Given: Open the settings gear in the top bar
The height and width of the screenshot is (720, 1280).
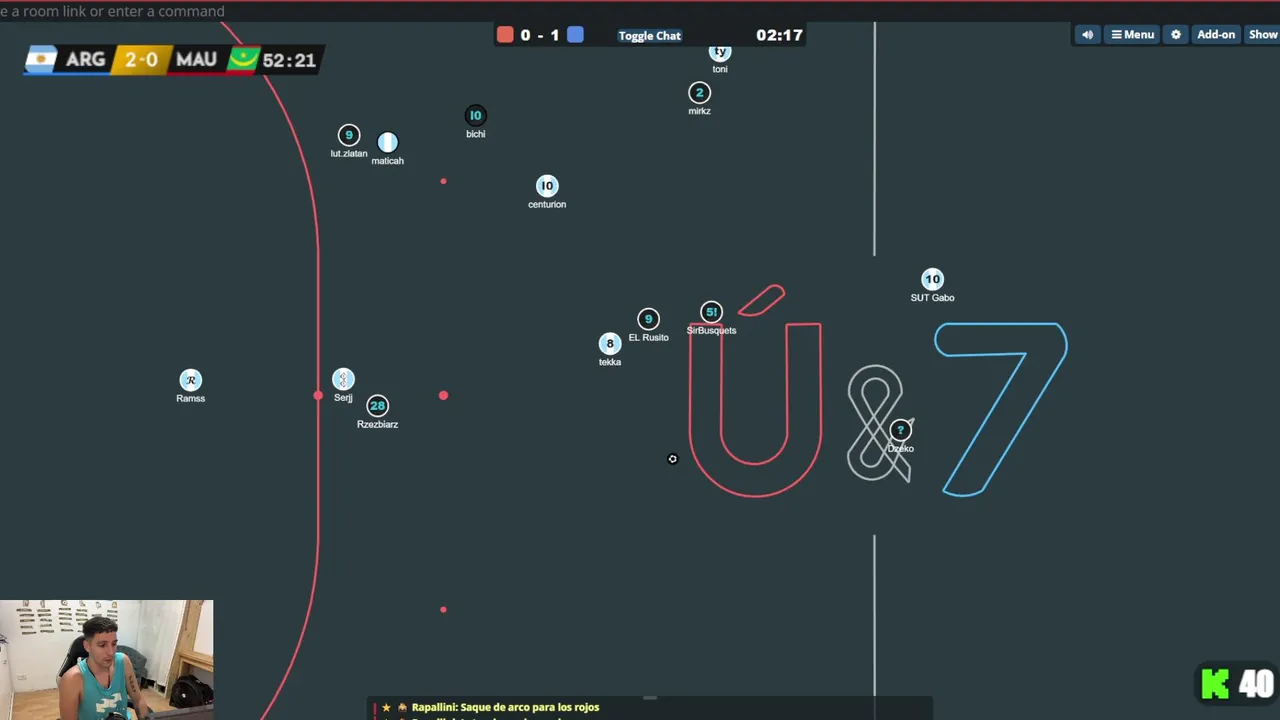Looking at the screenshot, I should (x=1176, y=35).
